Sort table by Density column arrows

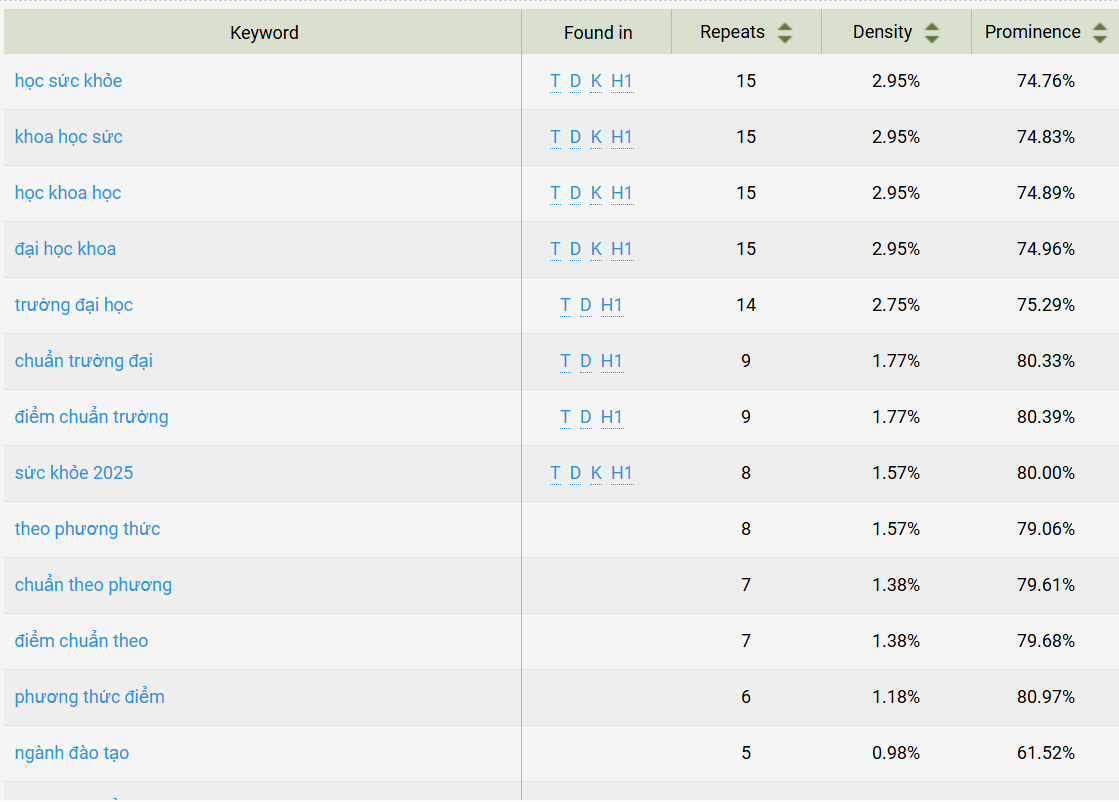click(x=932, y=33)
